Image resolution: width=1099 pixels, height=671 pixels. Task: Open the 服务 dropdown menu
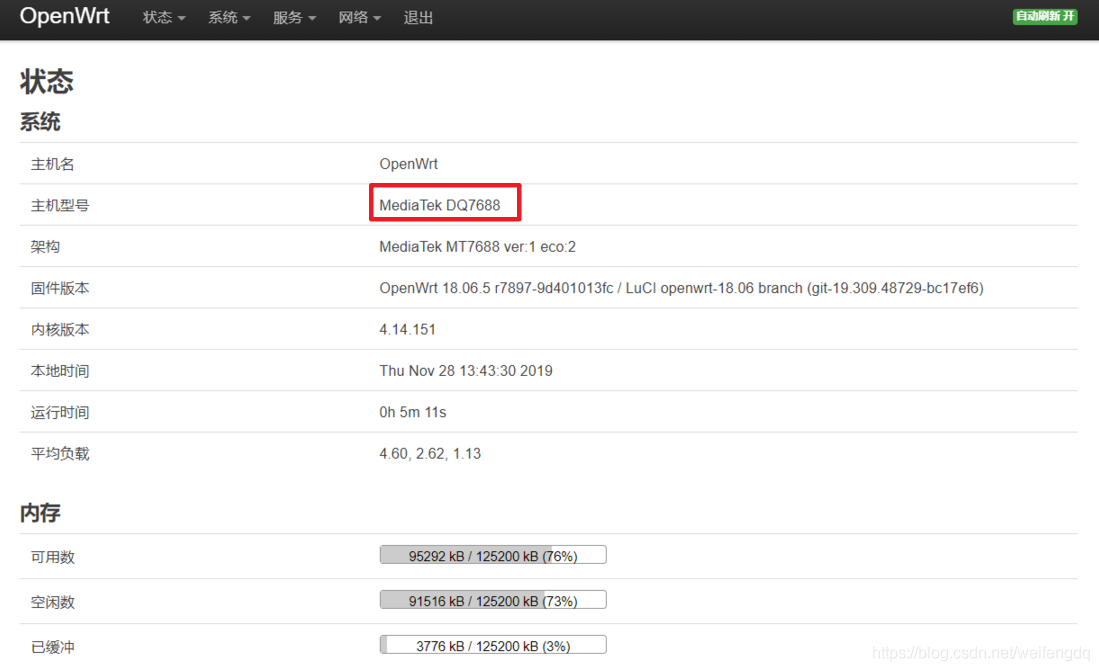point(294,18)
